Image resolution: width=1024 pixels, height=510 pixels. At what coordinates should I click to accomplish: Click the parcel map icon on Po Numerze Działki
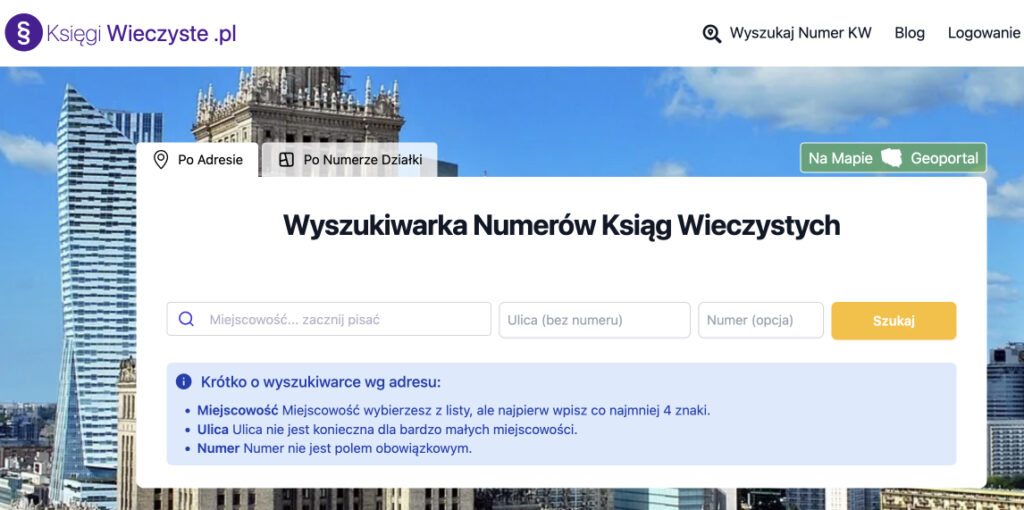point(287,160)
